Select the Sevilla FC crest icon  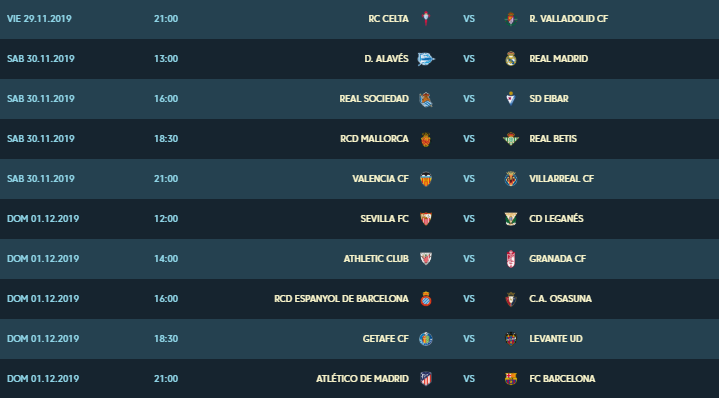click(426, 219)
